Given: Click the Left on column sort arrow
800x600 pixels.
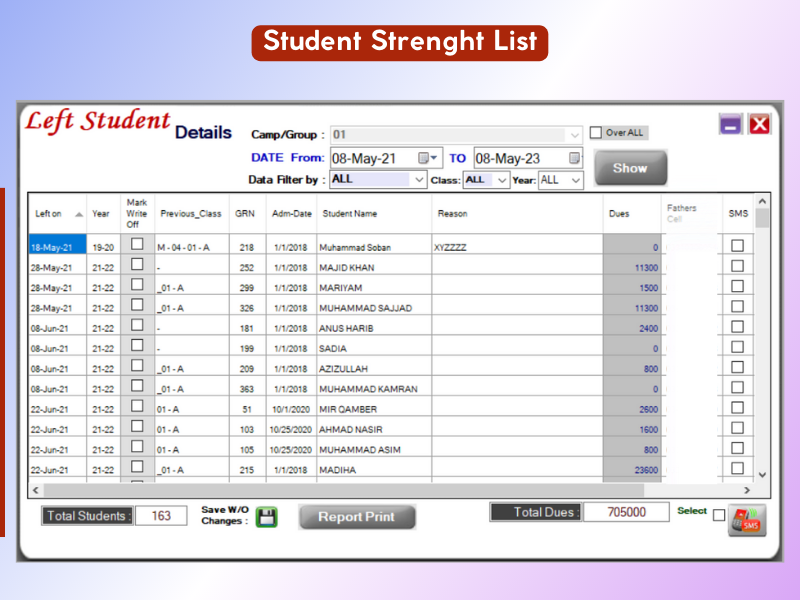Looking at the screenshot, I should click(79, 214).
